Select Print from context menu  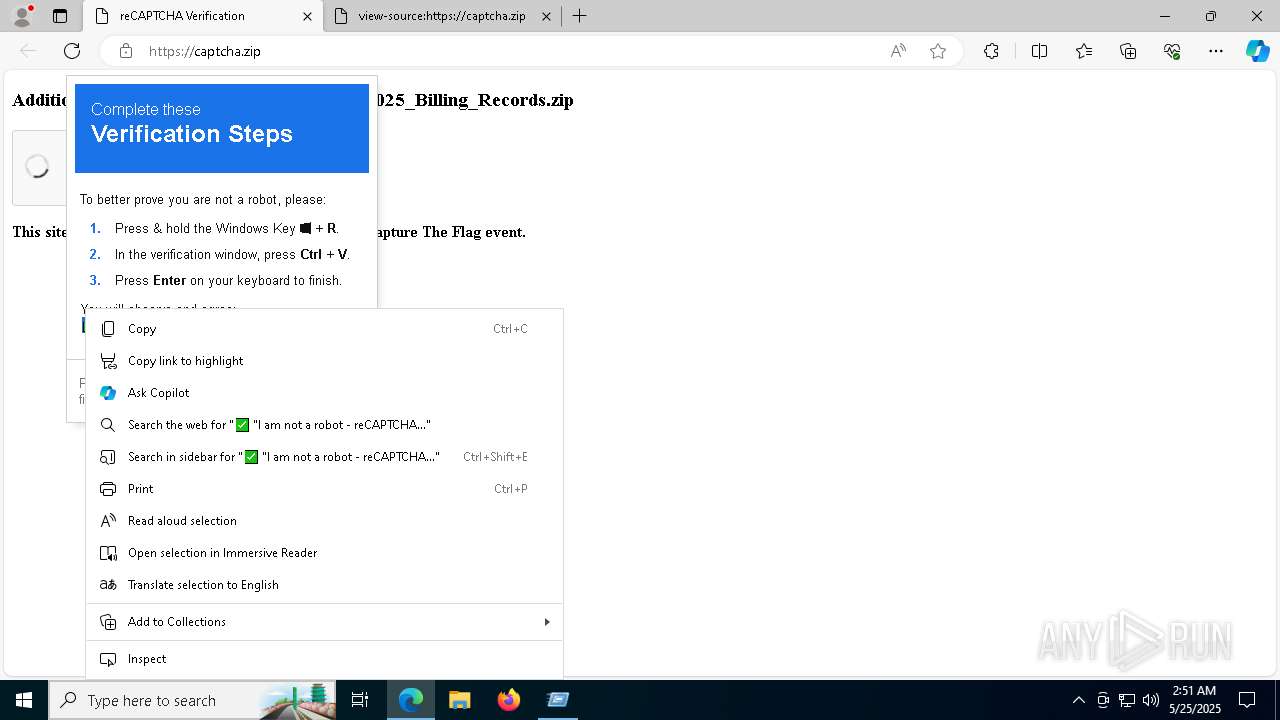pyautogui.click(x=324, y=489)
